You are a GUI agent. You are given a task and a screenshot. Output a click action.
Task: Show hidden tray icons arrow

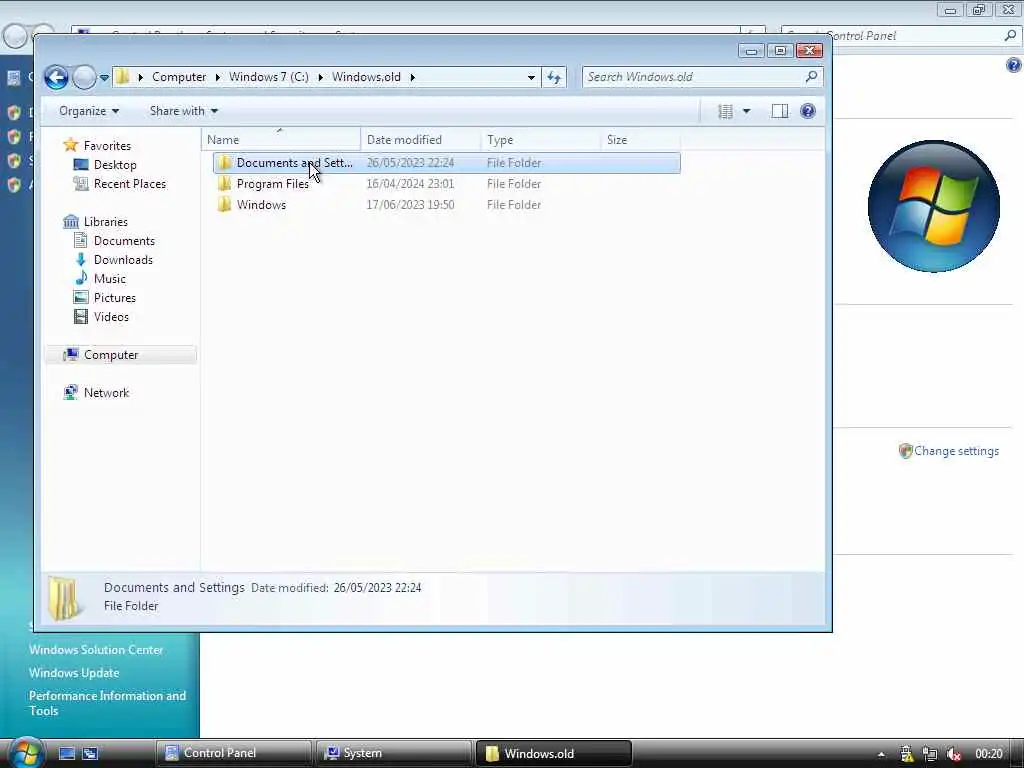(x=881, y=754)
